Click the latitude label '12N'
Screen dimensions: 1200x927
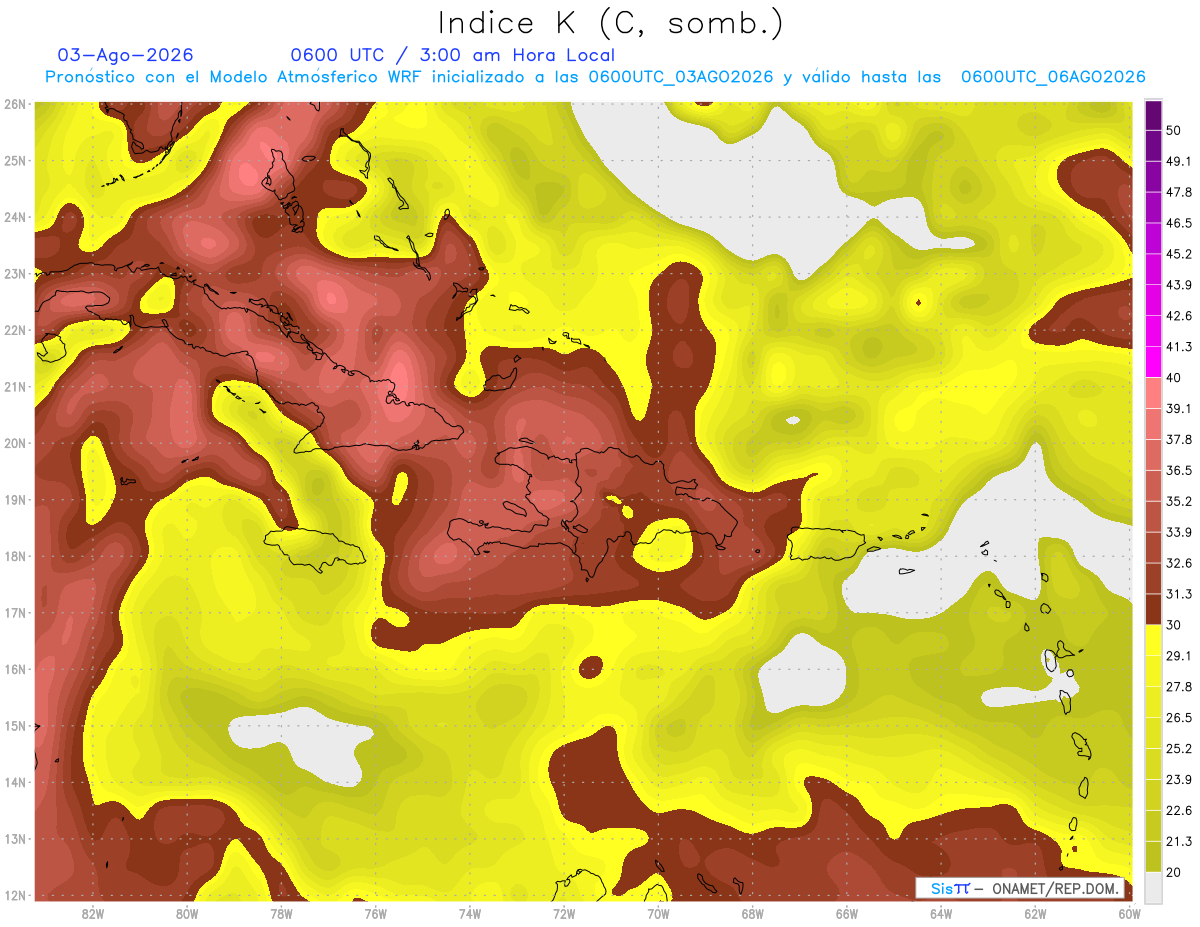click(15, 895)
